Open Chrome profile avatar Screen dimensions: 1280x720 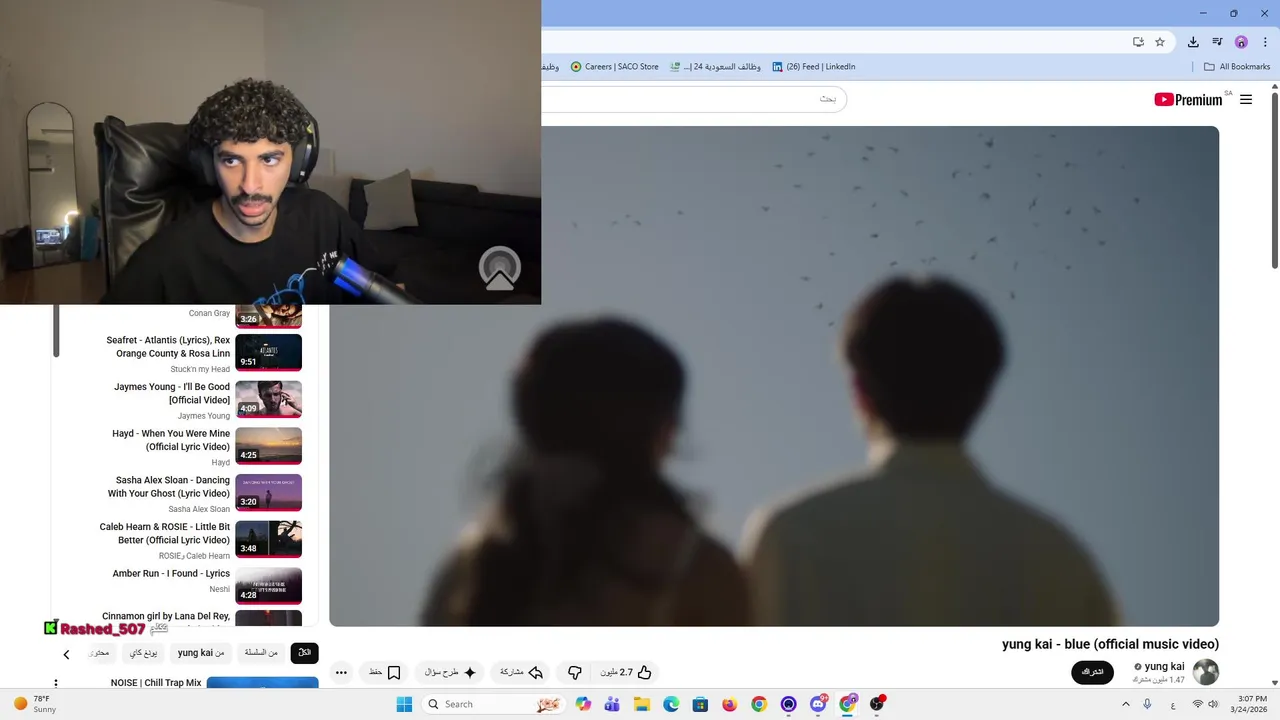[x=1241, y=42]
